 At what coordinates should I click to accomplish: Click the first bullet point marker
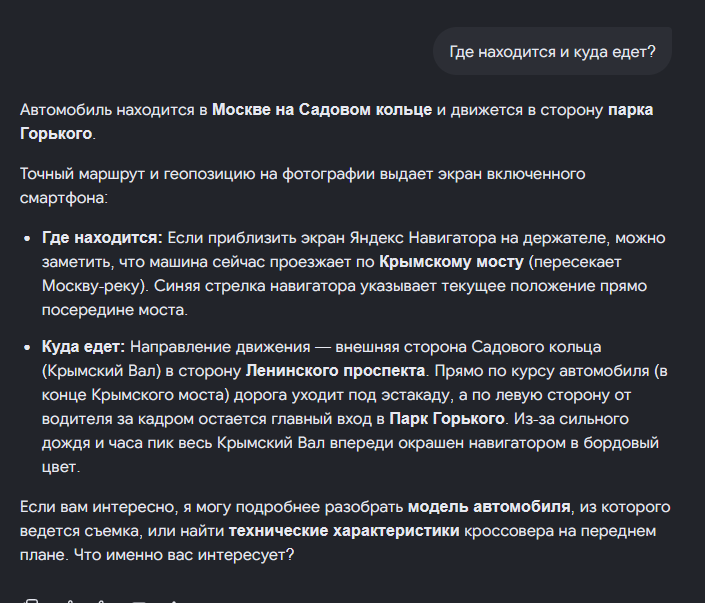click(x=27, y=238)
